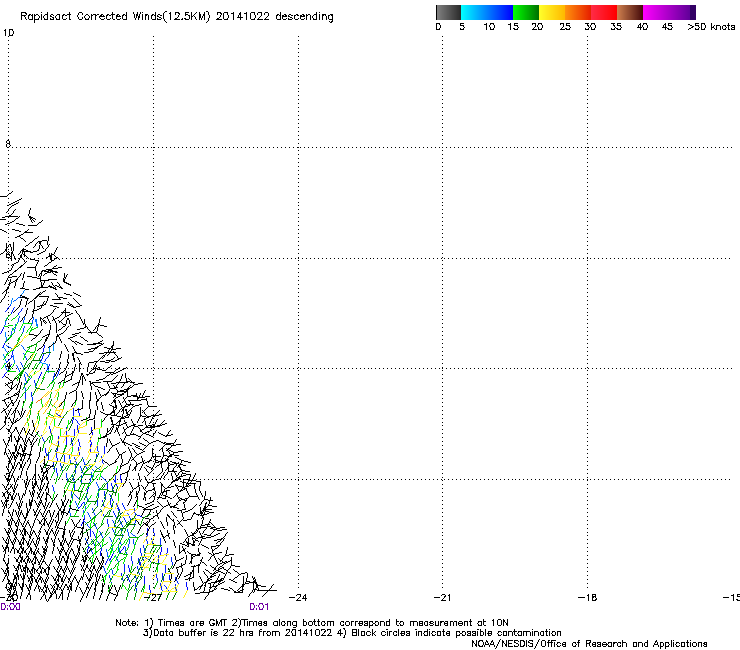Click the latitude '10' axis label
The width and height of the screenshot is (740, 650).
tap(8, 33)
